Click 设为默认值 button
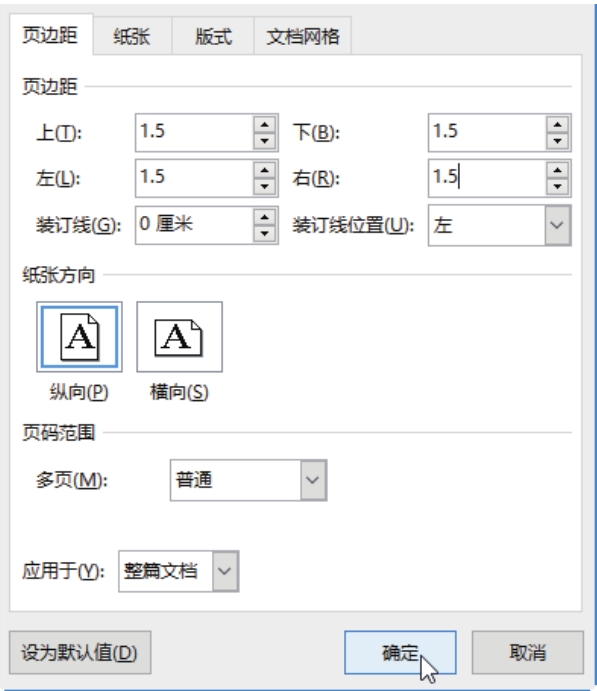Screen dimensions: 597x691 click(80, 652)
